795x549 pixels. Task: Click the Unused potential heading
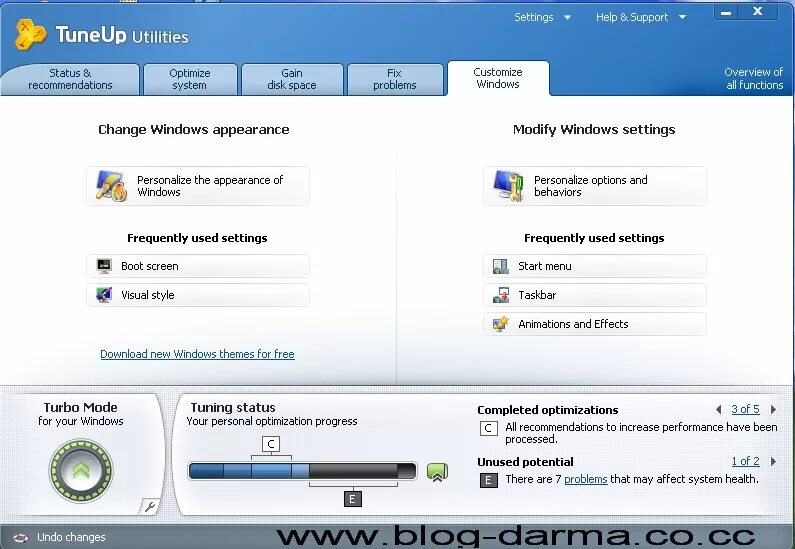[x=525, y=462]
